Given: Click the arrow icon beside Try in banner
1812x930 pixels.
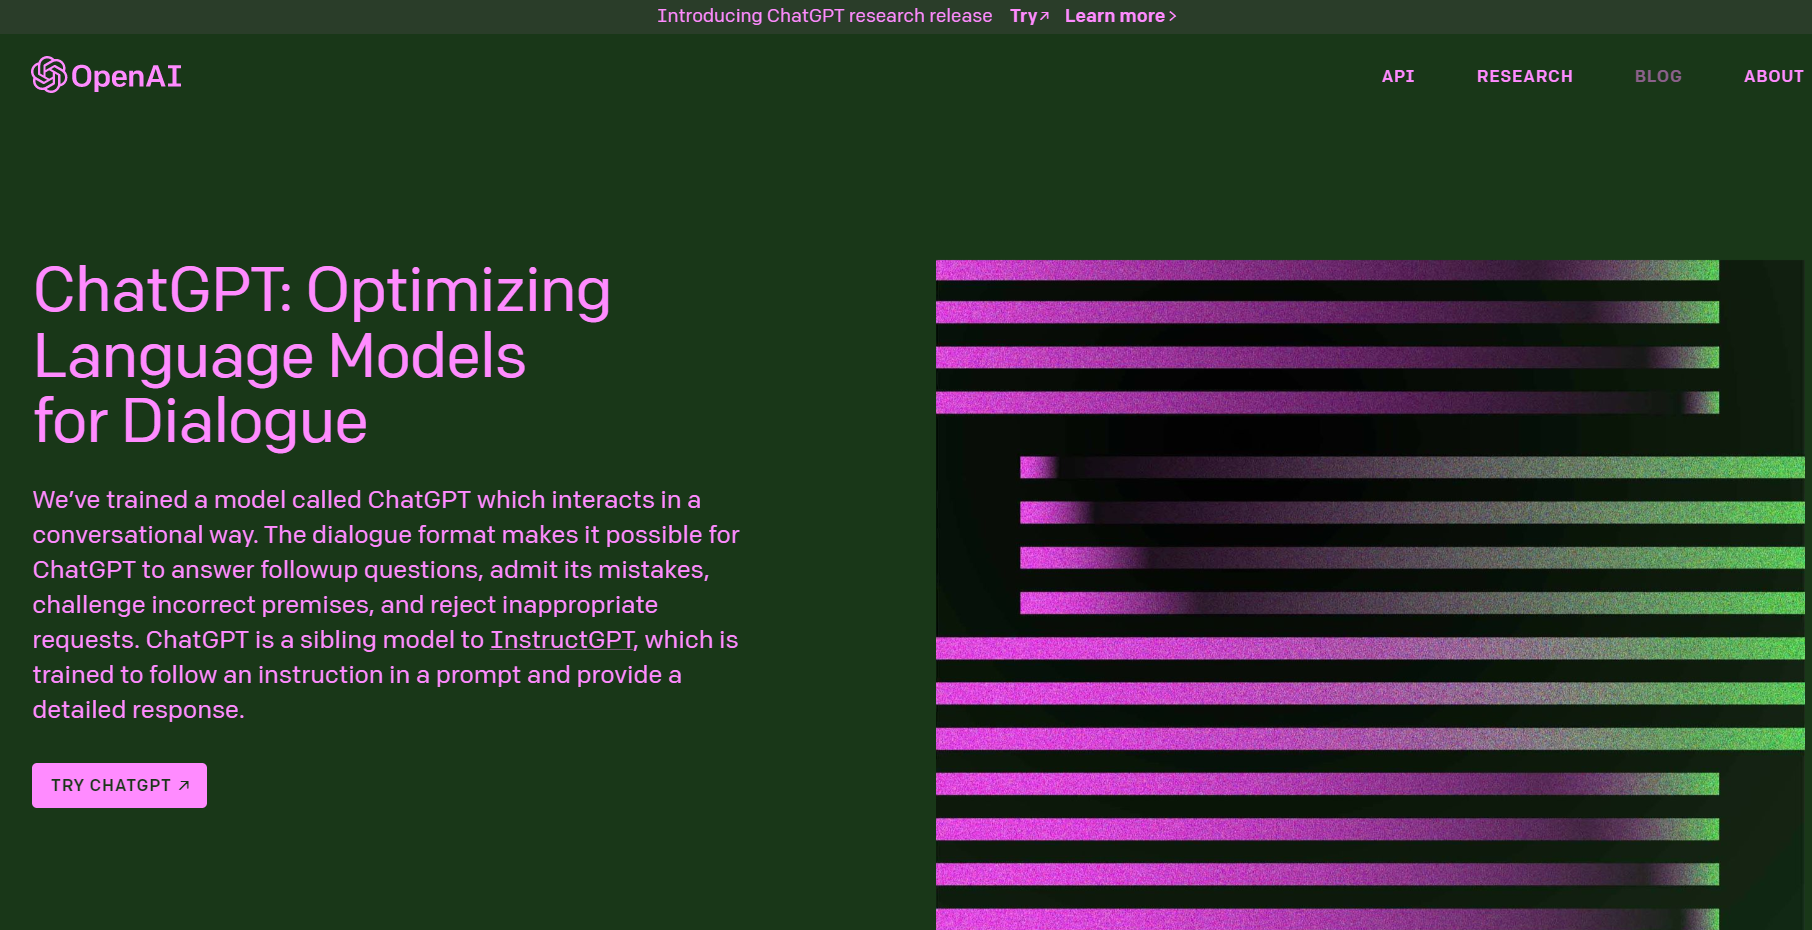Looking at the screenshot, I should (x=1045, y=16).
